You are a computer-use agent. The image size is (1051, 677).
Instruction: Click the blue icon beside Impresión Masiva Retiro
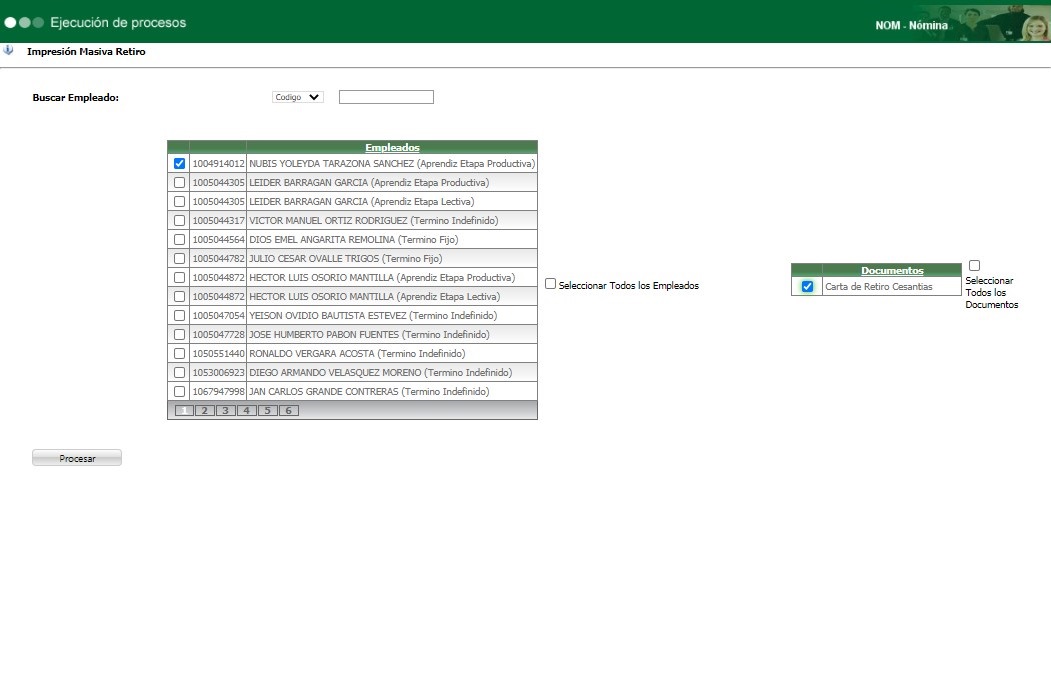point(8,50)
